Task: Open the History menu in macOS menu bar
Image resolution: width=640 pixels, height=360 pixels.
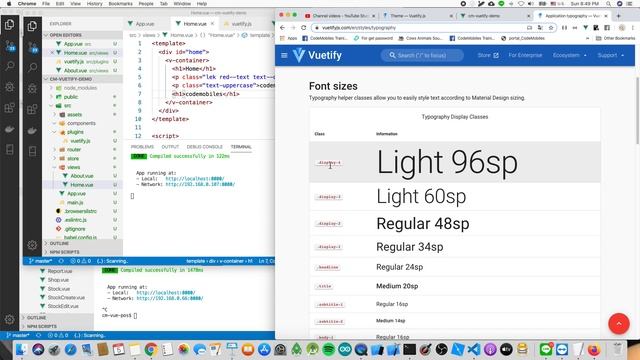Action: pos(95,4)
